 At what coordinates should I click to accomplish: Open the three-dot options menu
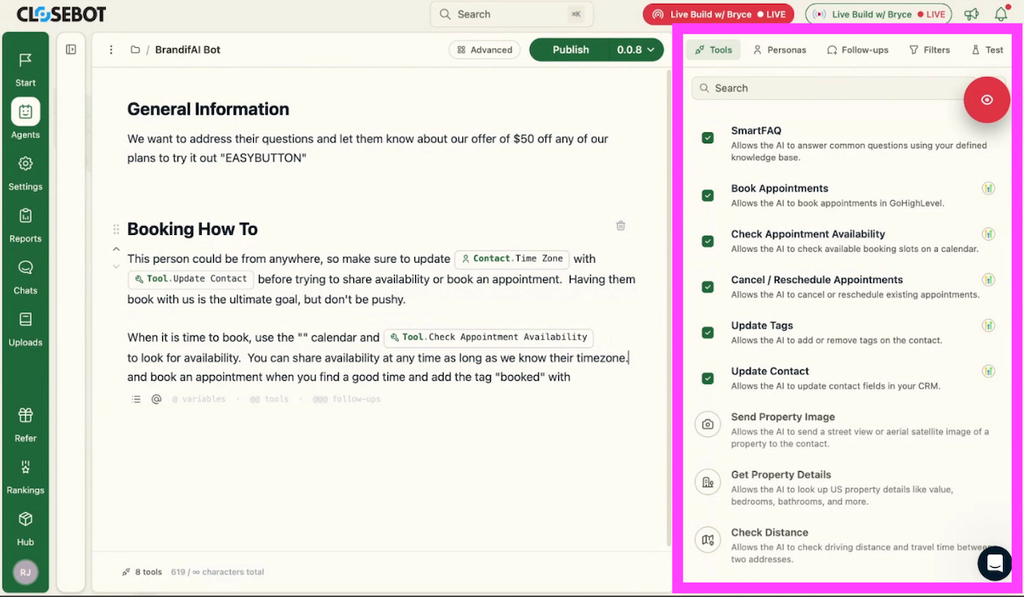pos(111,50)
